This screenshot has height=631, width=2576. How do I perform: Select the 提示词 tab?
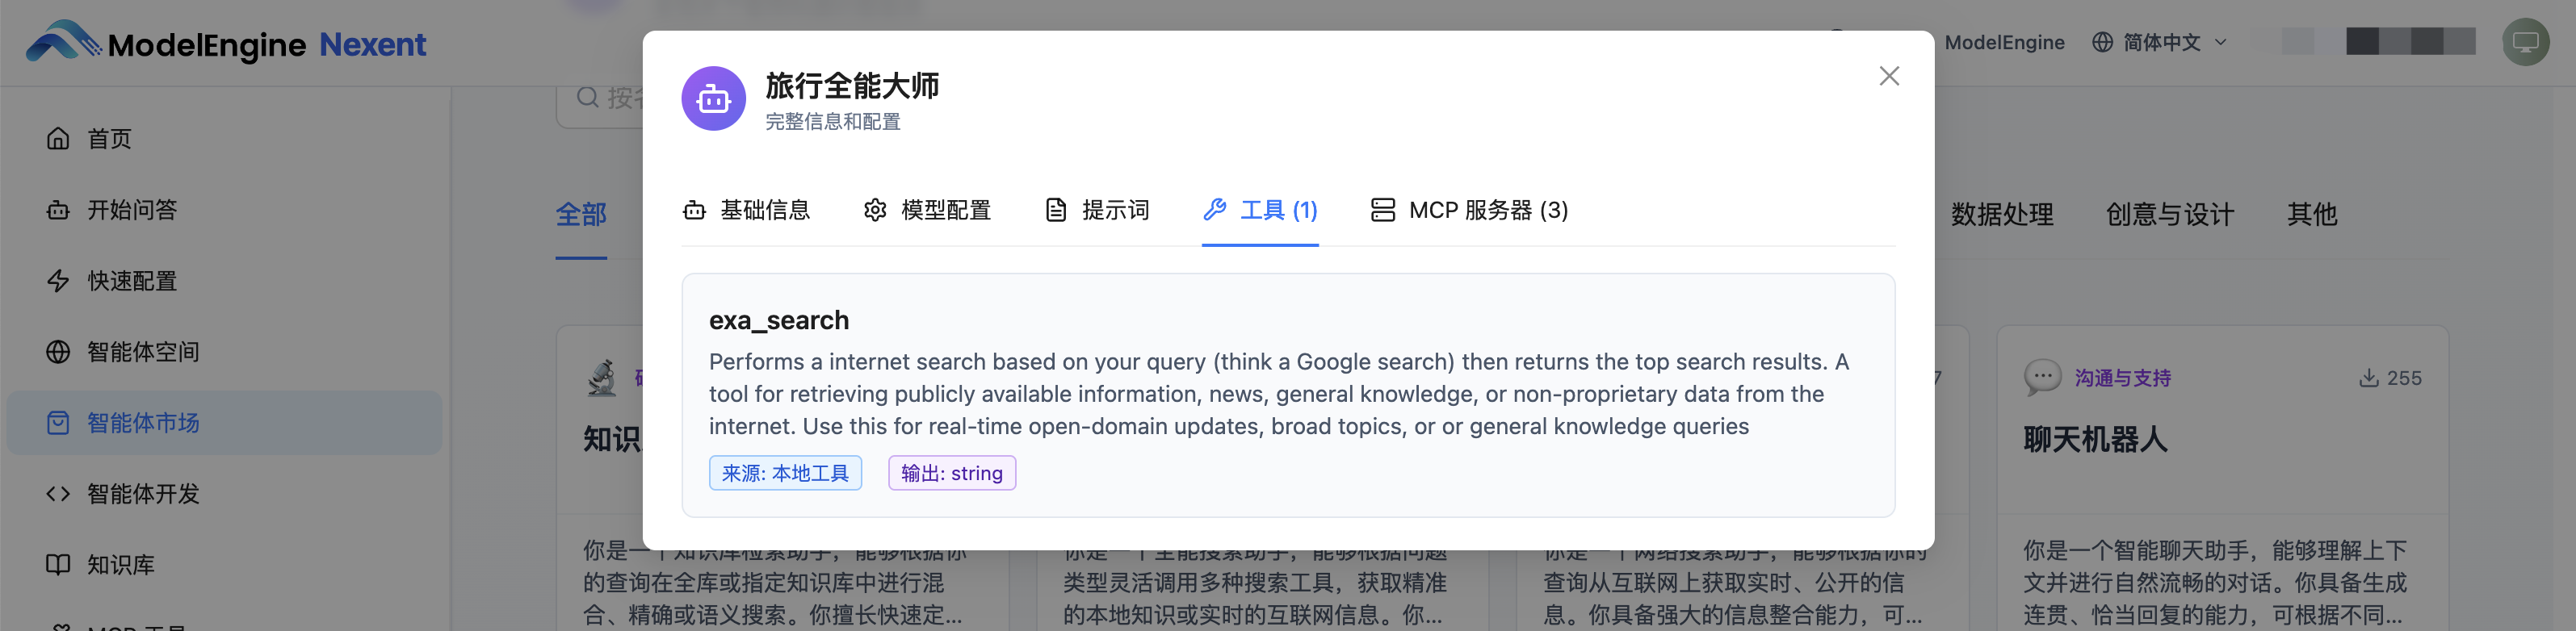pyautogui.click(x=1097, y=210)
